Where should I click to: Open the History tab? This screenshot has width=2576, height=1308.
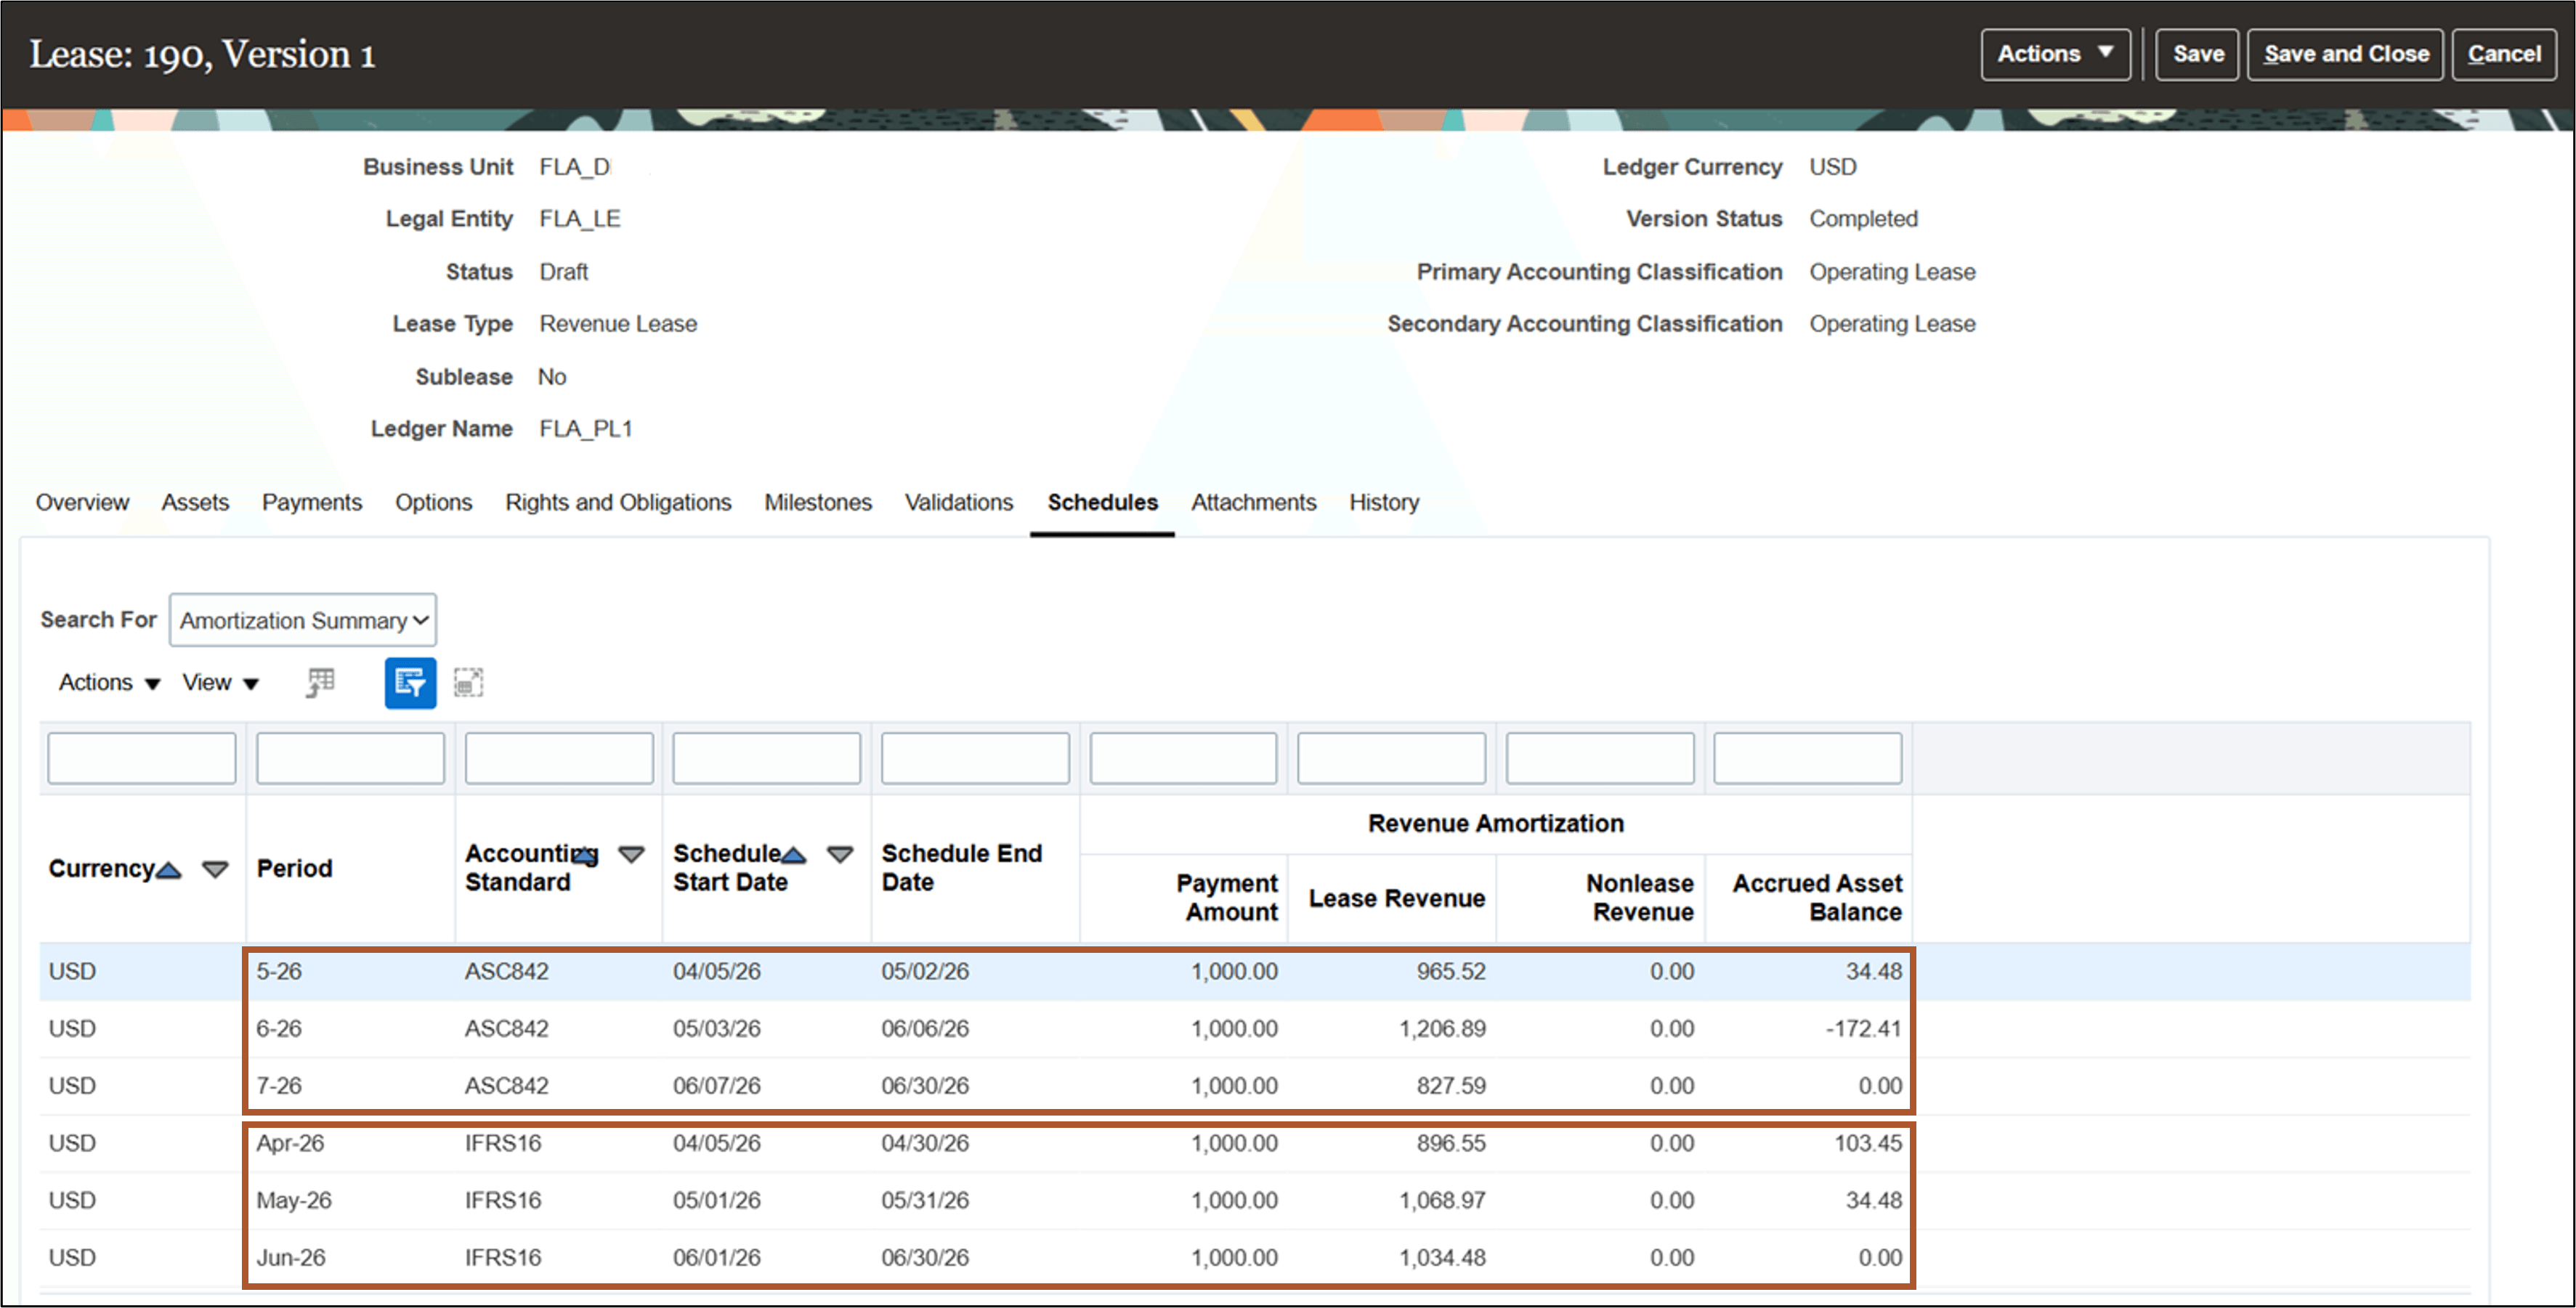1384,502
